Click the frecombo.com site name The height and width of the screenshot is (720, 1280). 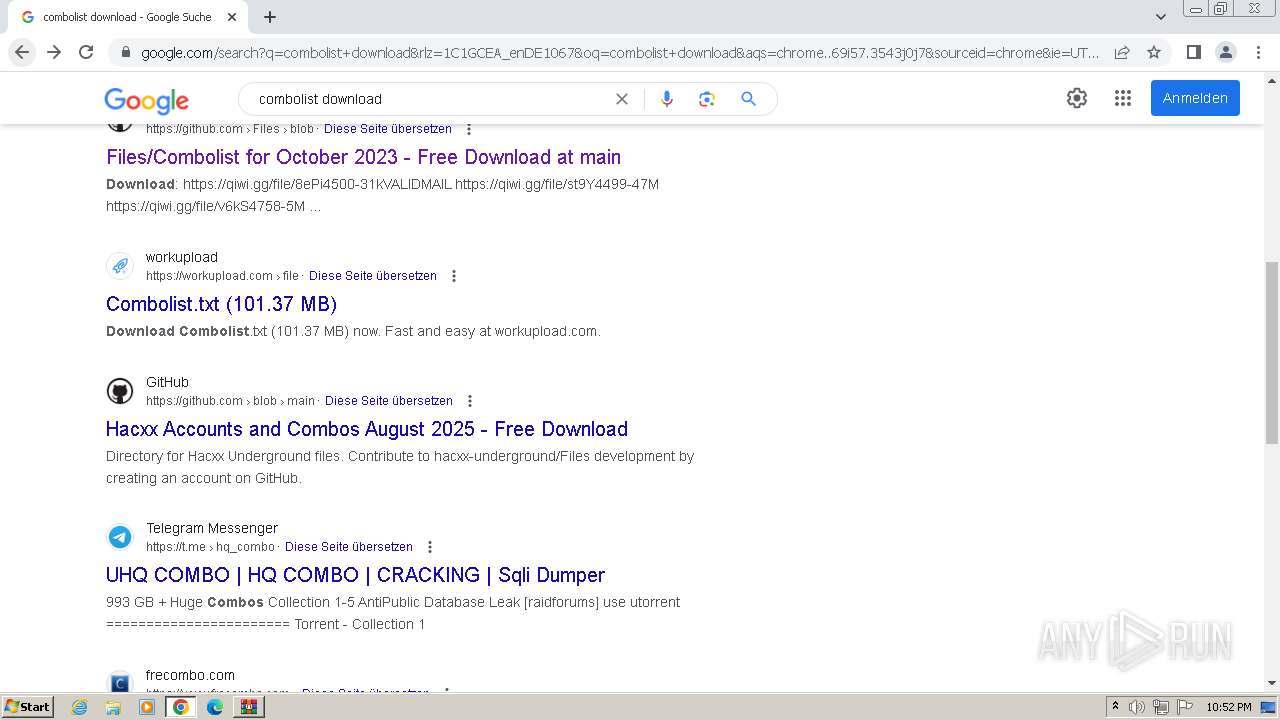coord(190,675)
